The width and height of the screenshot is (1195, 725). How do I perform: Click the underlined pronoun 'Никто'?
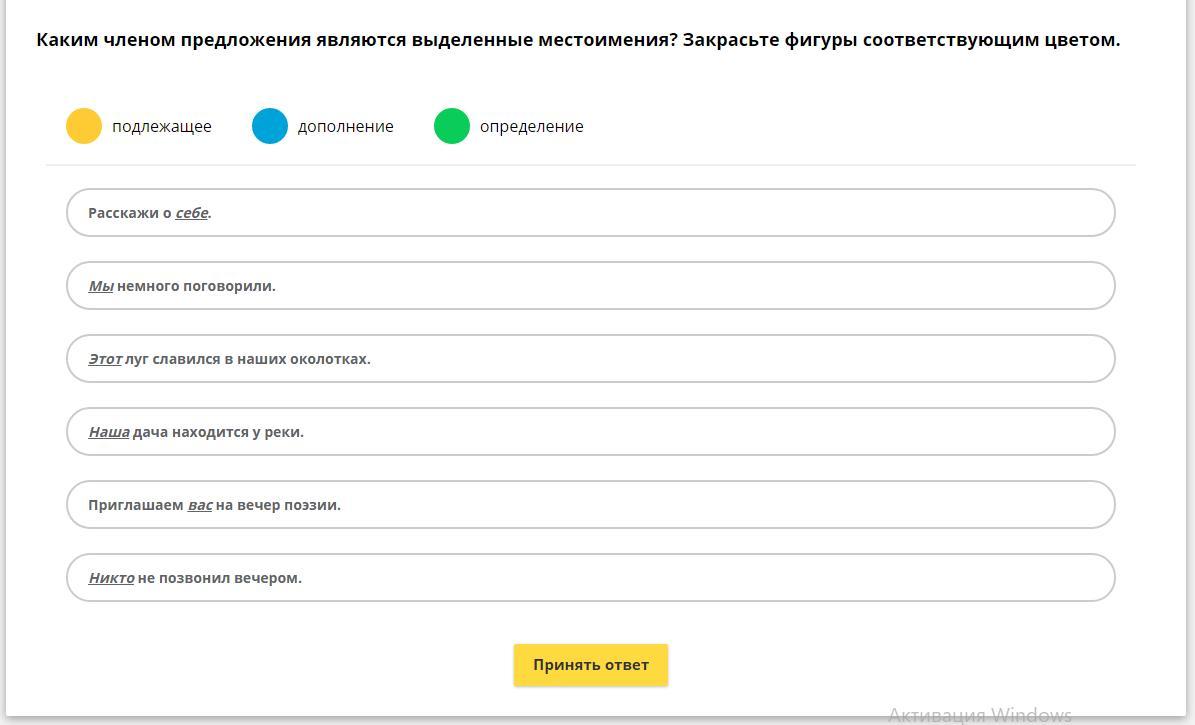pos(111,578)
